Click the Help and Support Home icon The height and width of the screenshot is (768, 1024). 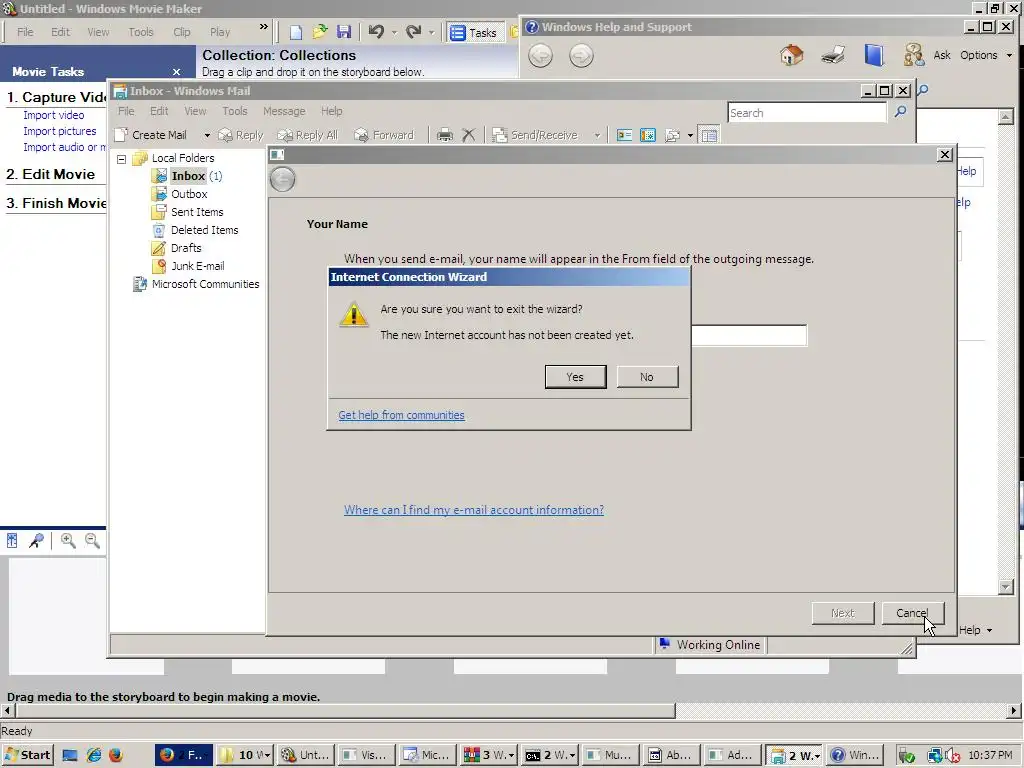coord(792,56)
